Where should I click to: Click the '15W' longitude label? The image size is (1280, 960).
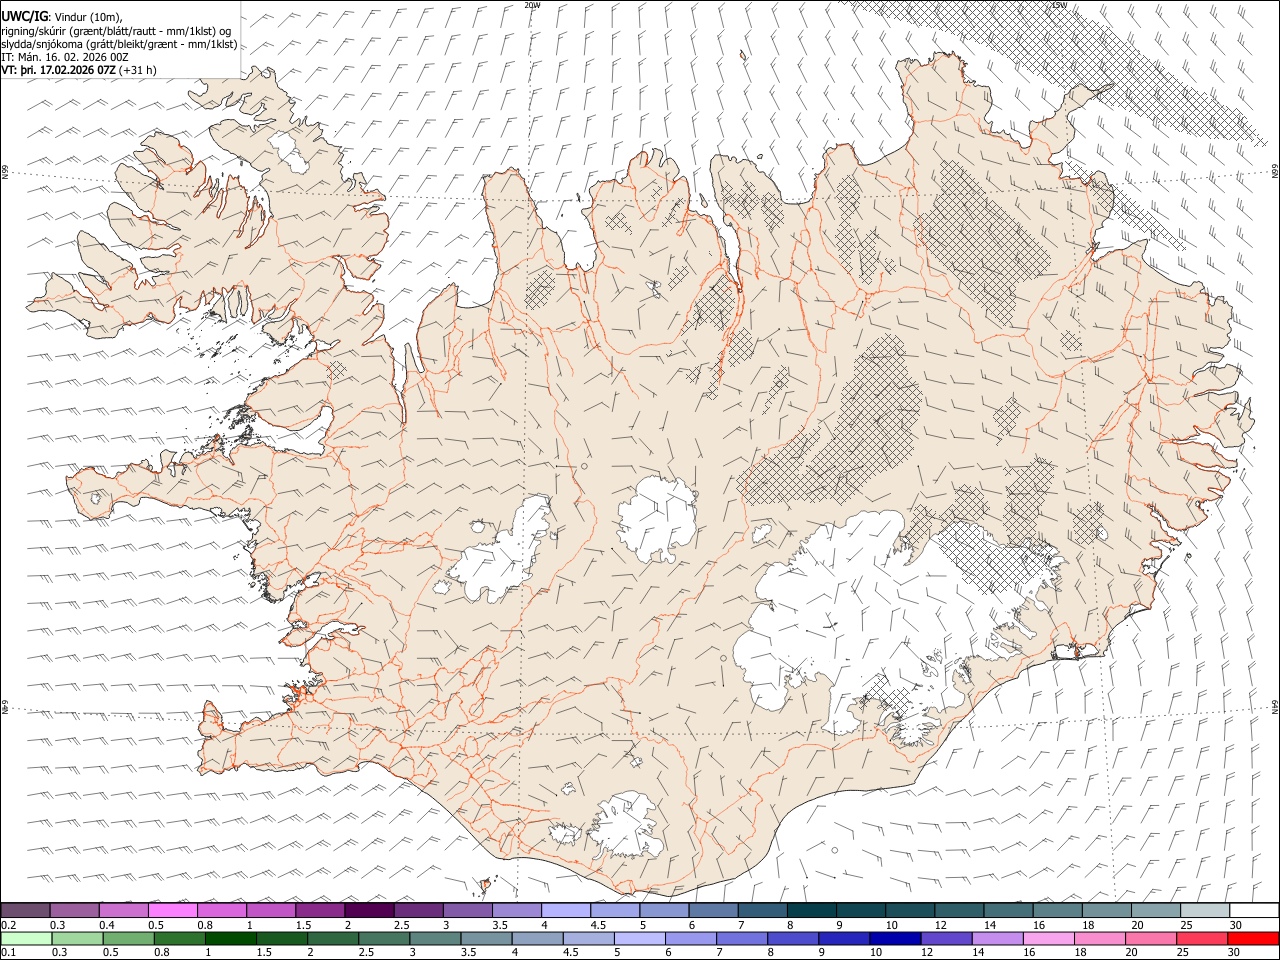point(1059,5)
